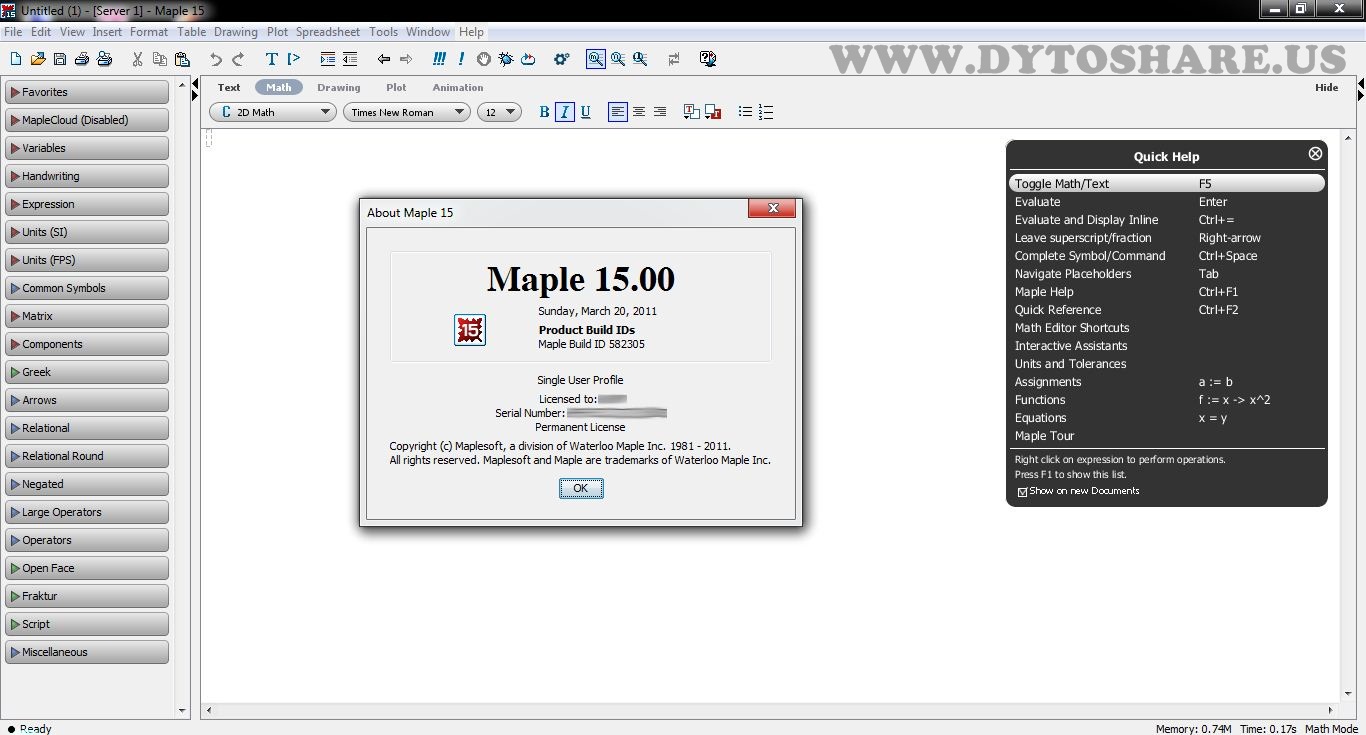Align text right
1366x735 pixels.
[660, 112]
